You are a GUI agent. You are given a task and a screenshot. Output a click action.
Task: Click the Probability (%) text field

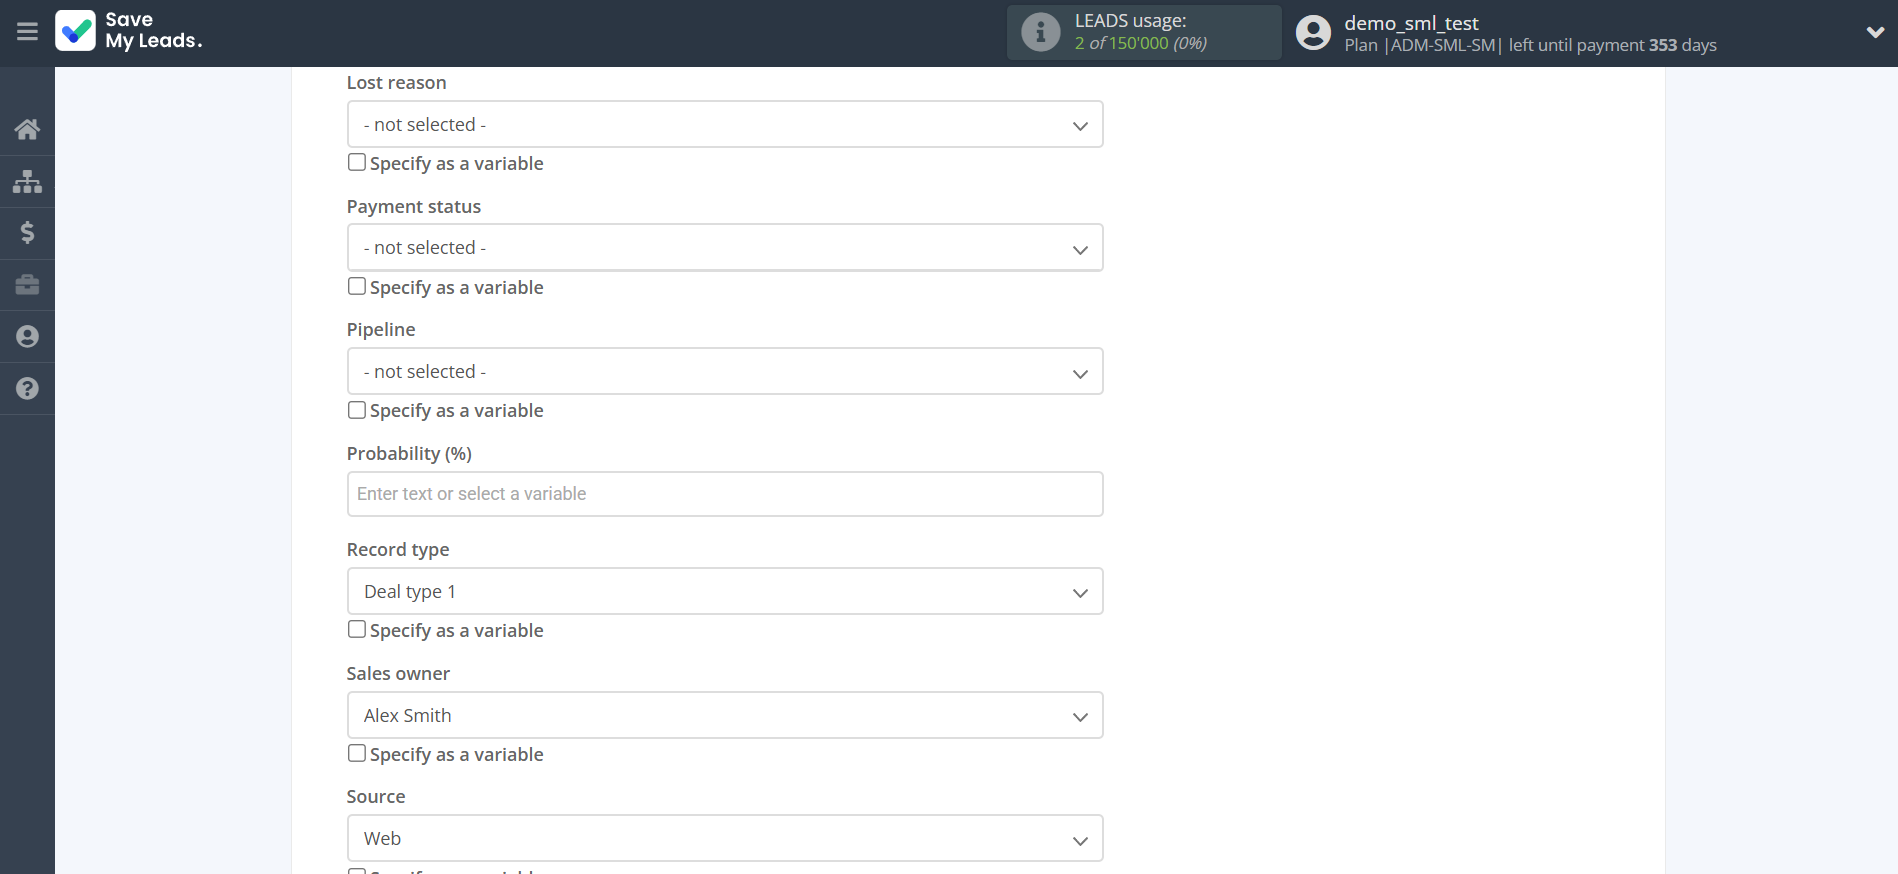(724, 494)
